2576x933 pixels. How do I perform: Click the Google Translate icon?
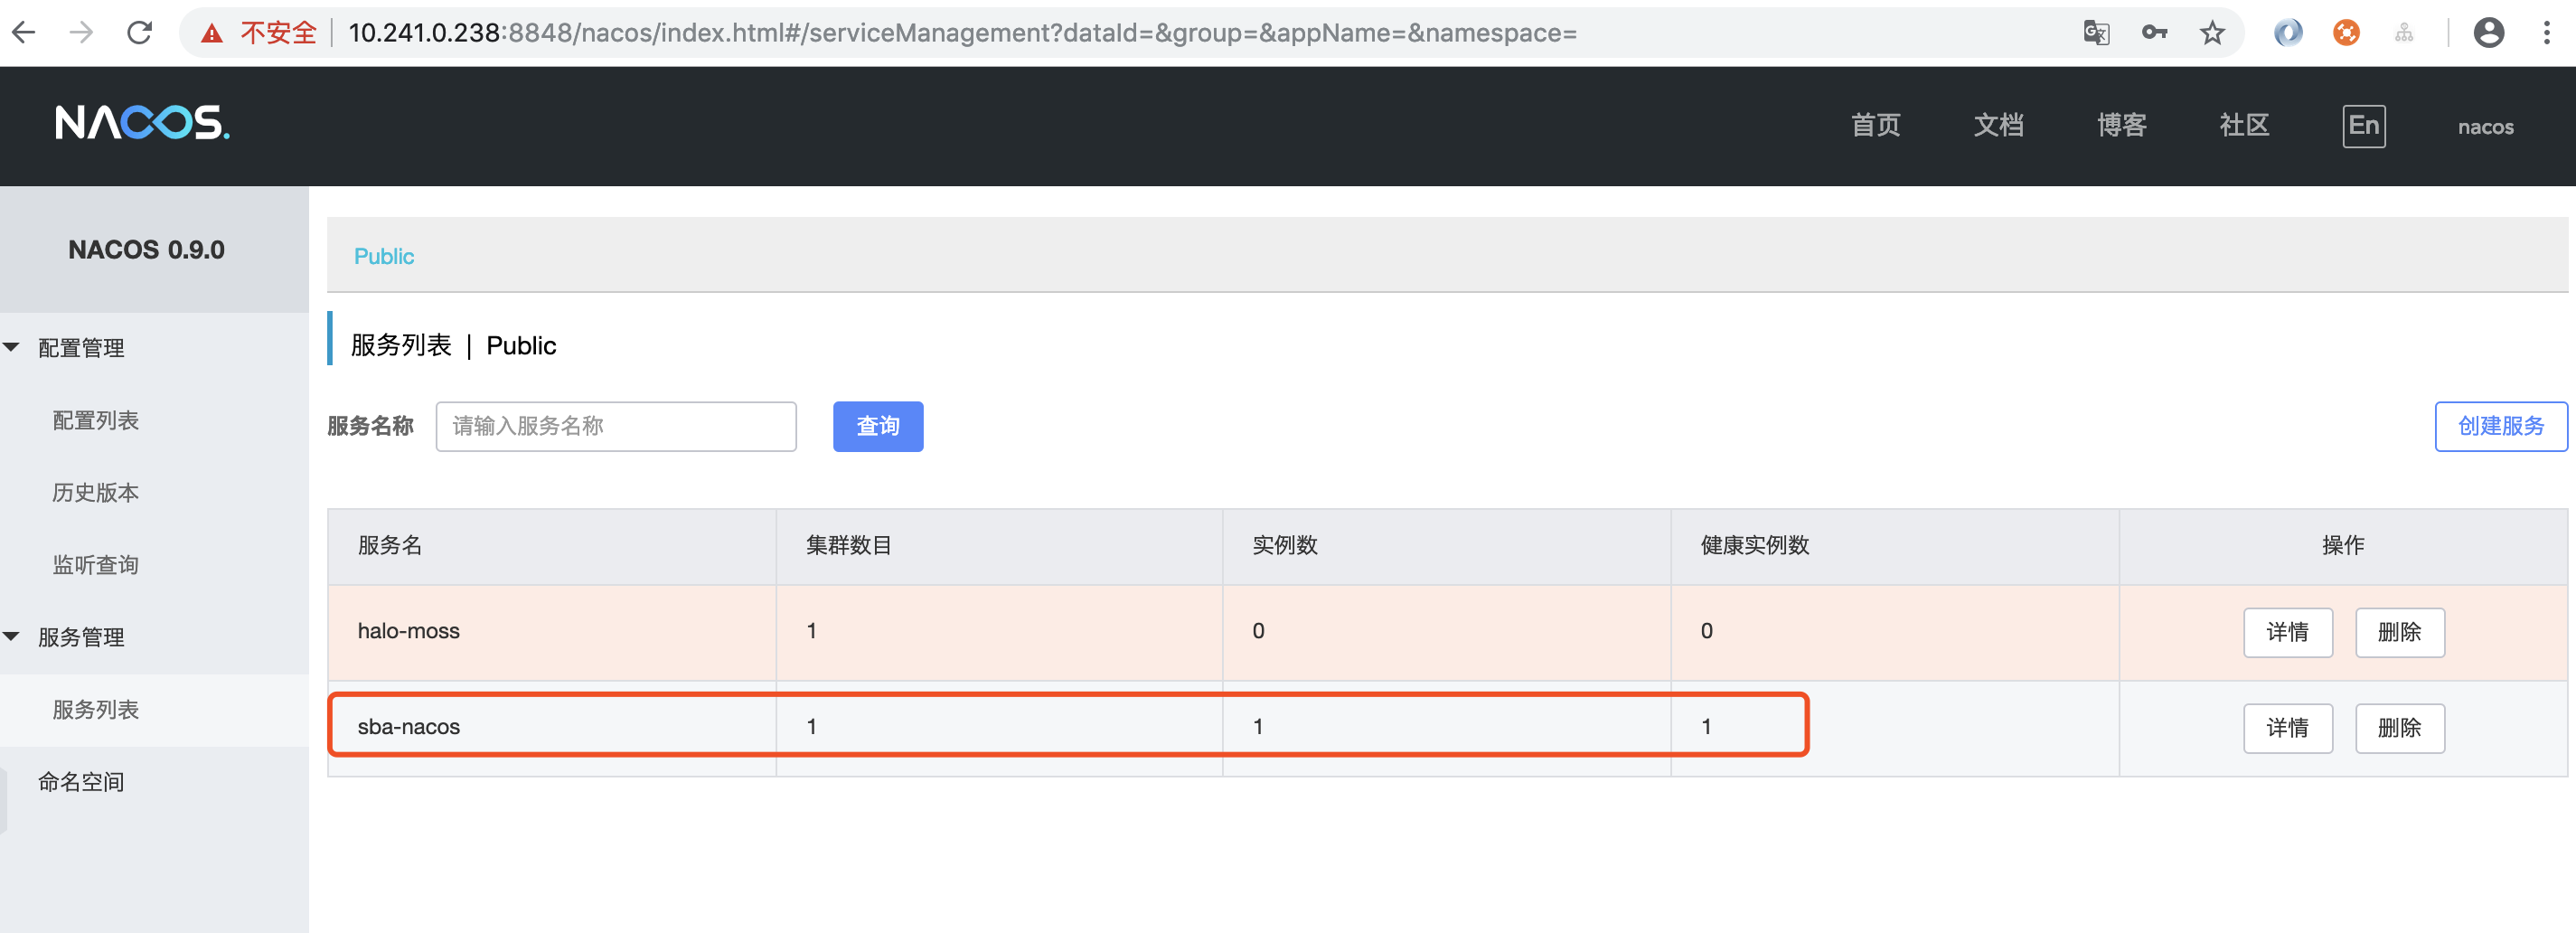tap(2096, 33)
